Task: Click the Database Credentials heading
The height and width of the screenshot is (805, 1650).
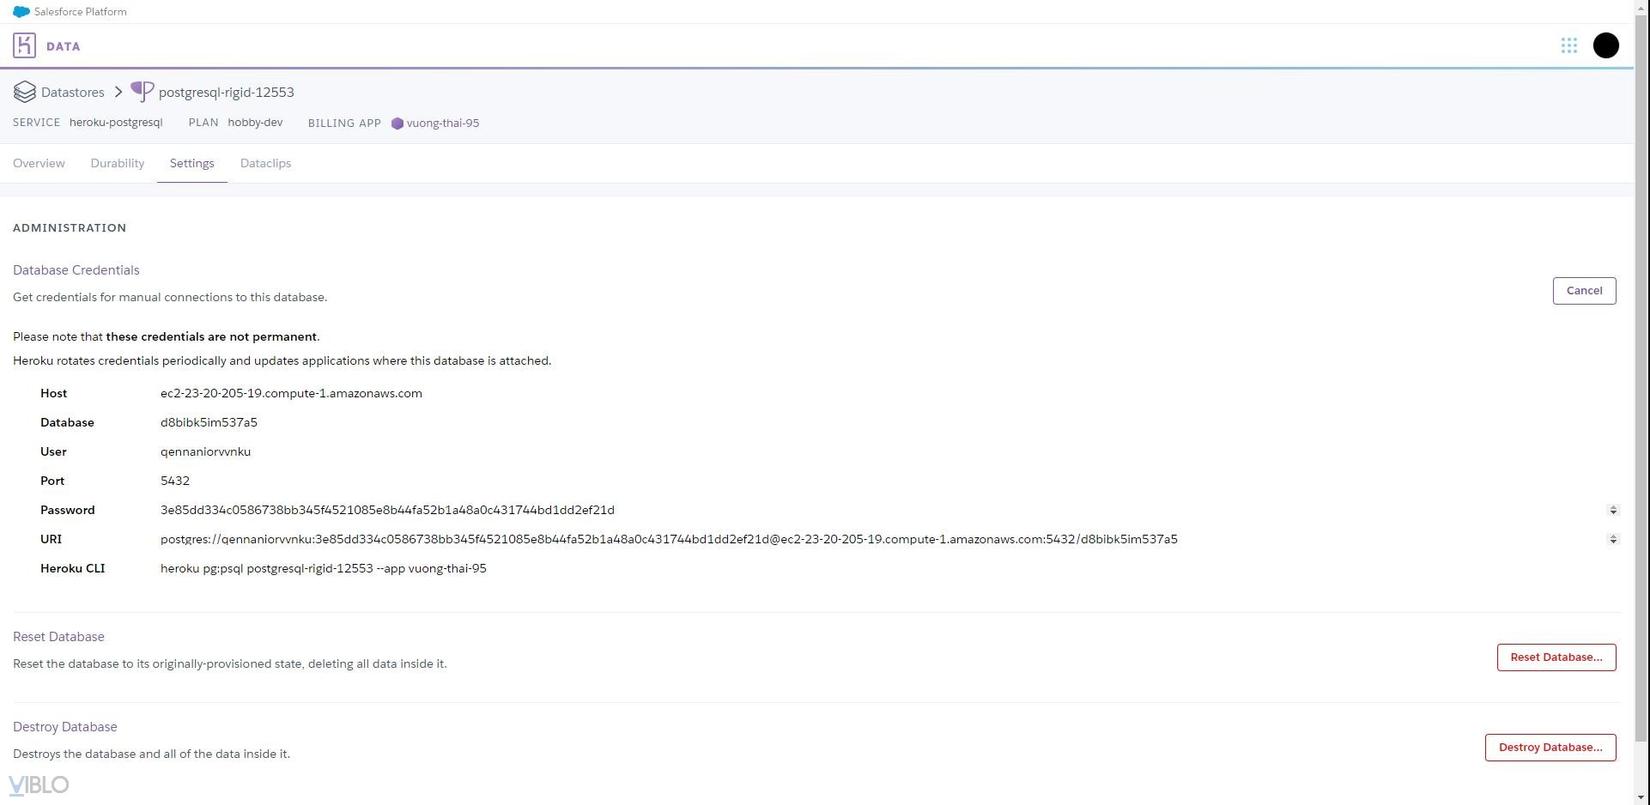Action: (x=76, y=270)
